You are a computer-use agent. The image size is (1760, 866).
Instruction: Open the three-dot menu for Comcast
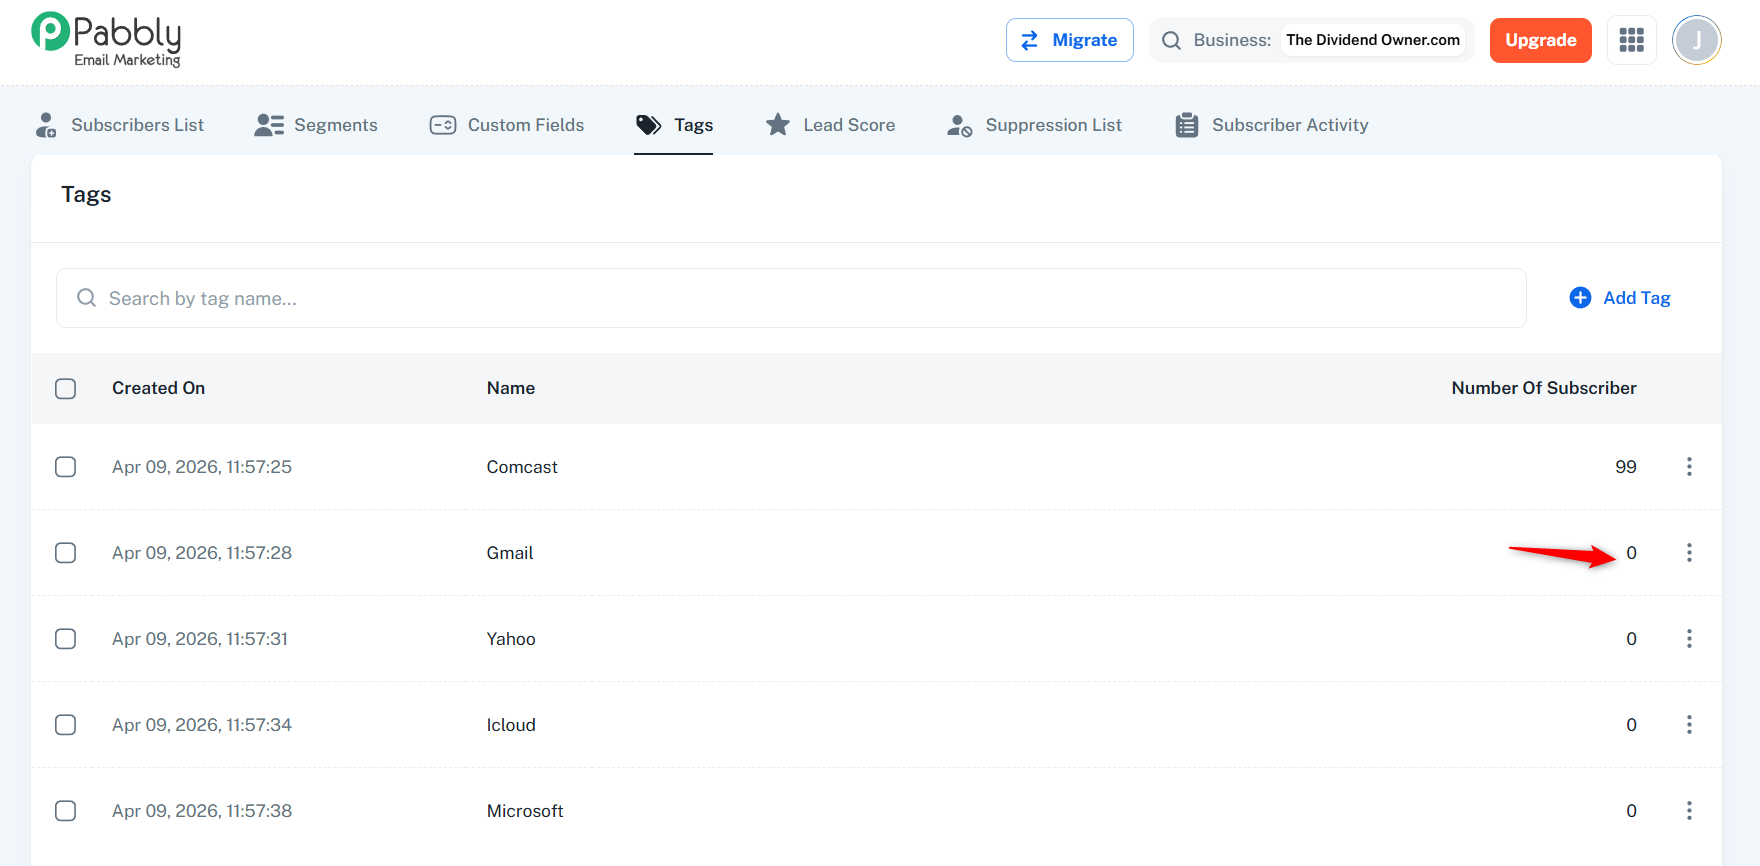[1689, 467]
